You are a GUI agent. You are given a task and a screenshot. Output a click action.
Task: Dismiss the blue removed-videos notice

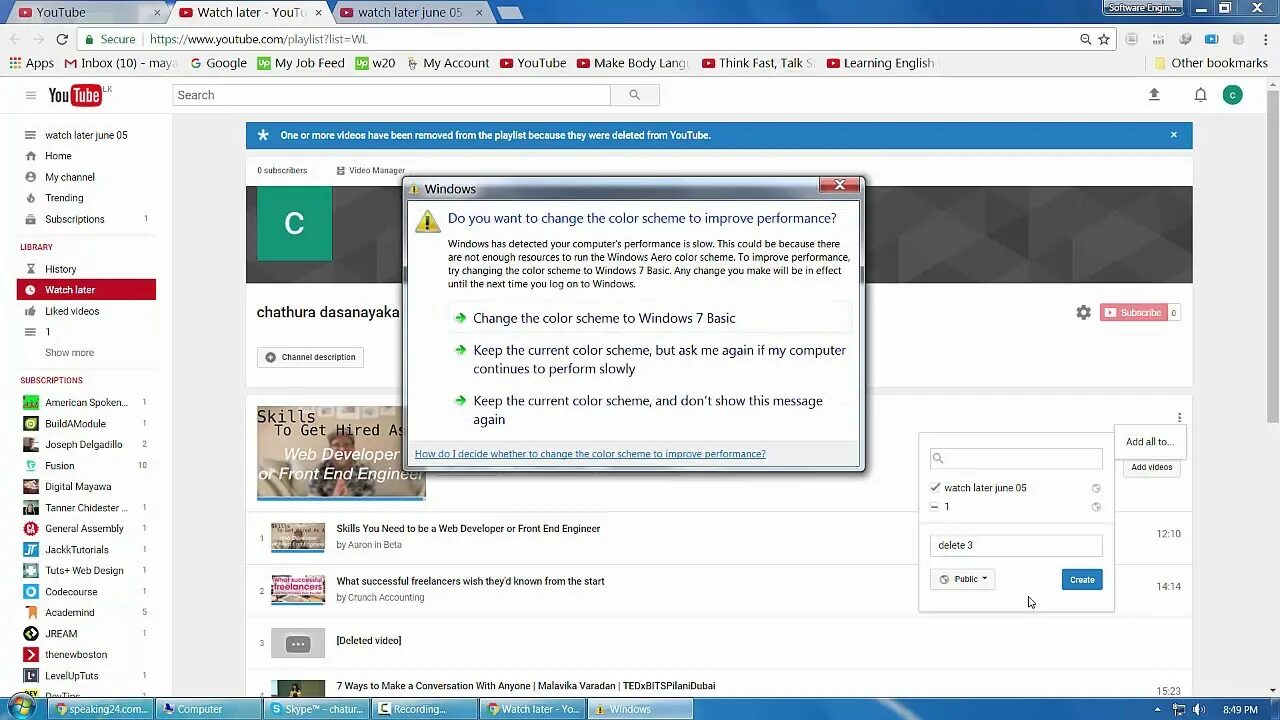coord(1174,134)
